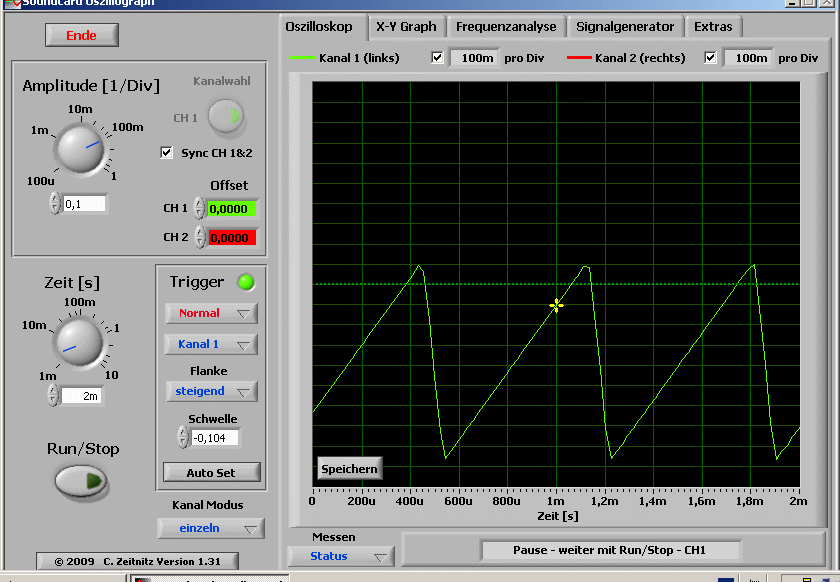
Task: Click the Speichern button
Action: tap(350, 469)
